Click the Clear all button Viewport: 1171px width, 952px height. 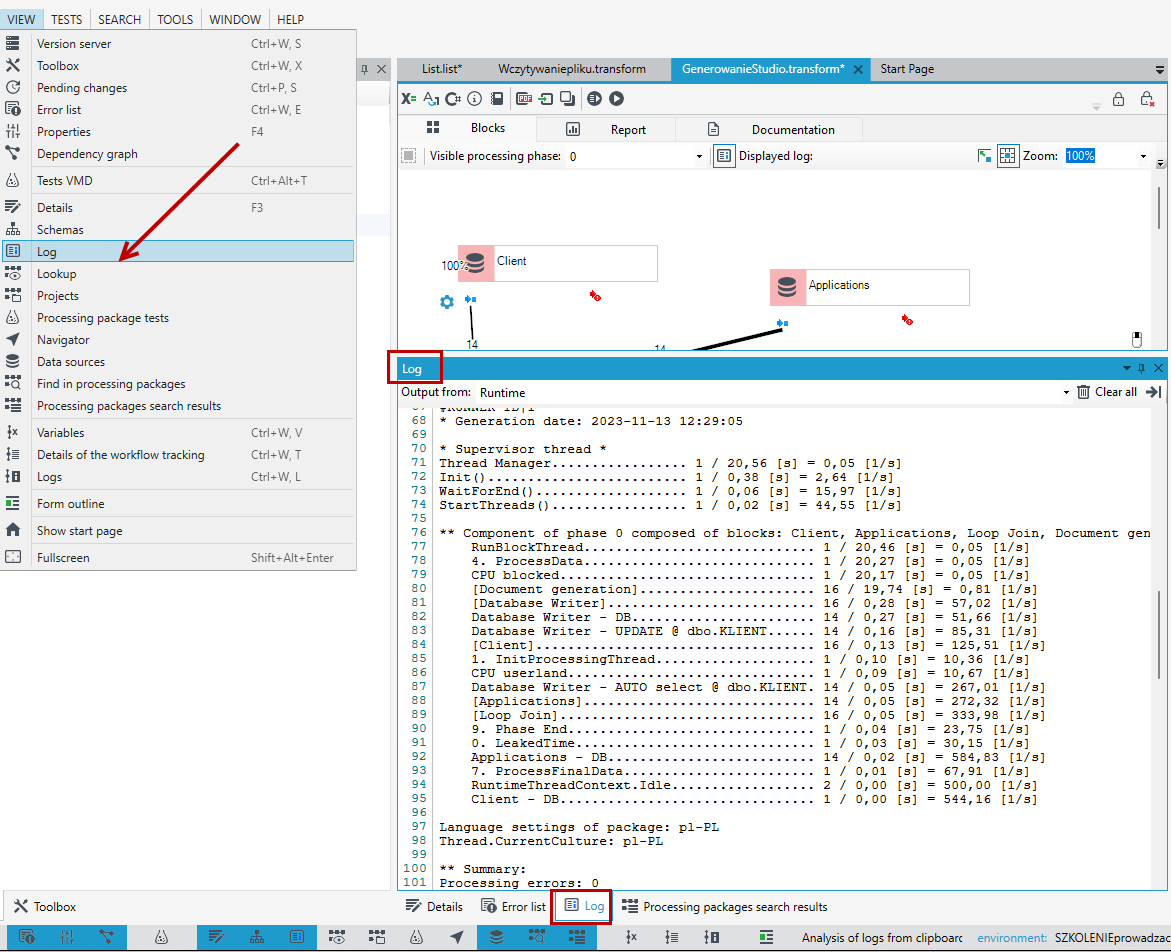[x=1107, y=392]
